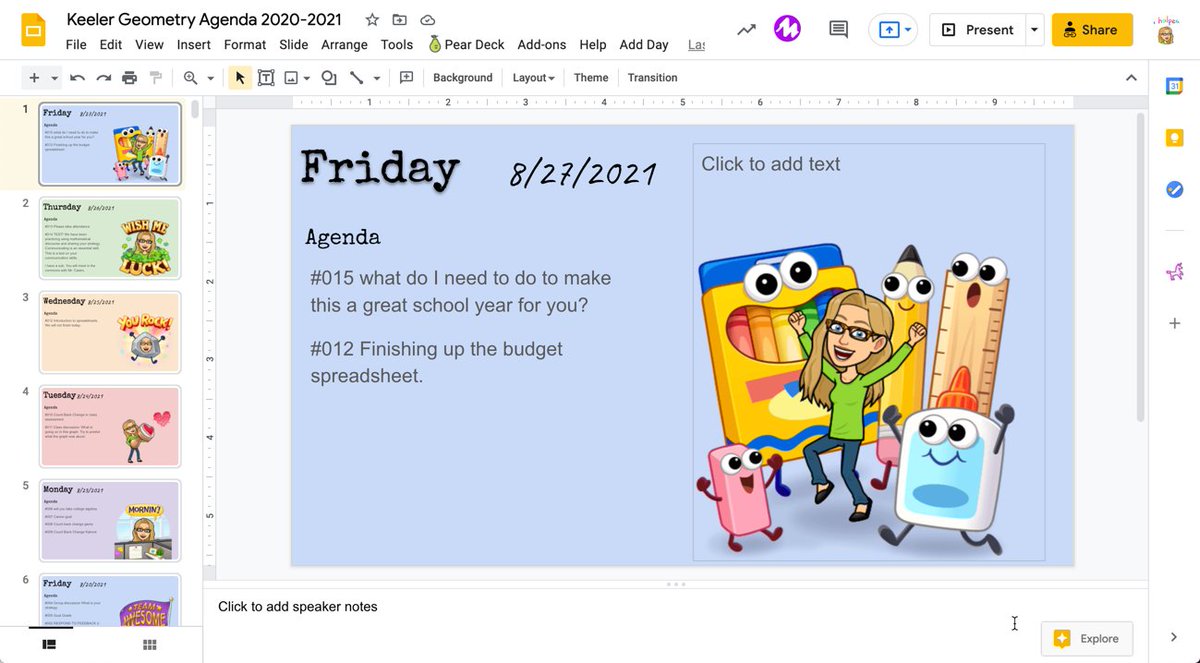The image size is (1200, 663).
Task: Open Google Keep side panel
Action: pyautogui.click(x=1174, y=138)
